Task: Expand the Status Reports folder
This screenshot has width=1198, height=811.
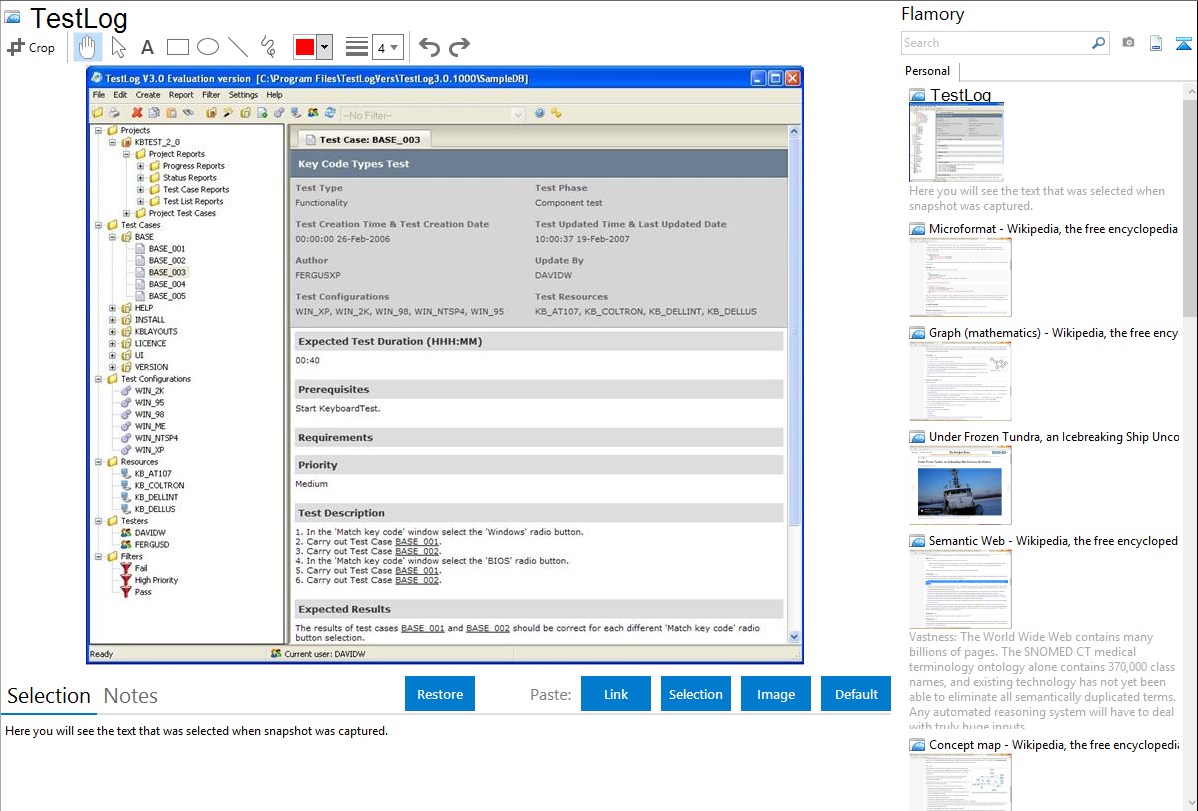Action: tap(141, 178)
